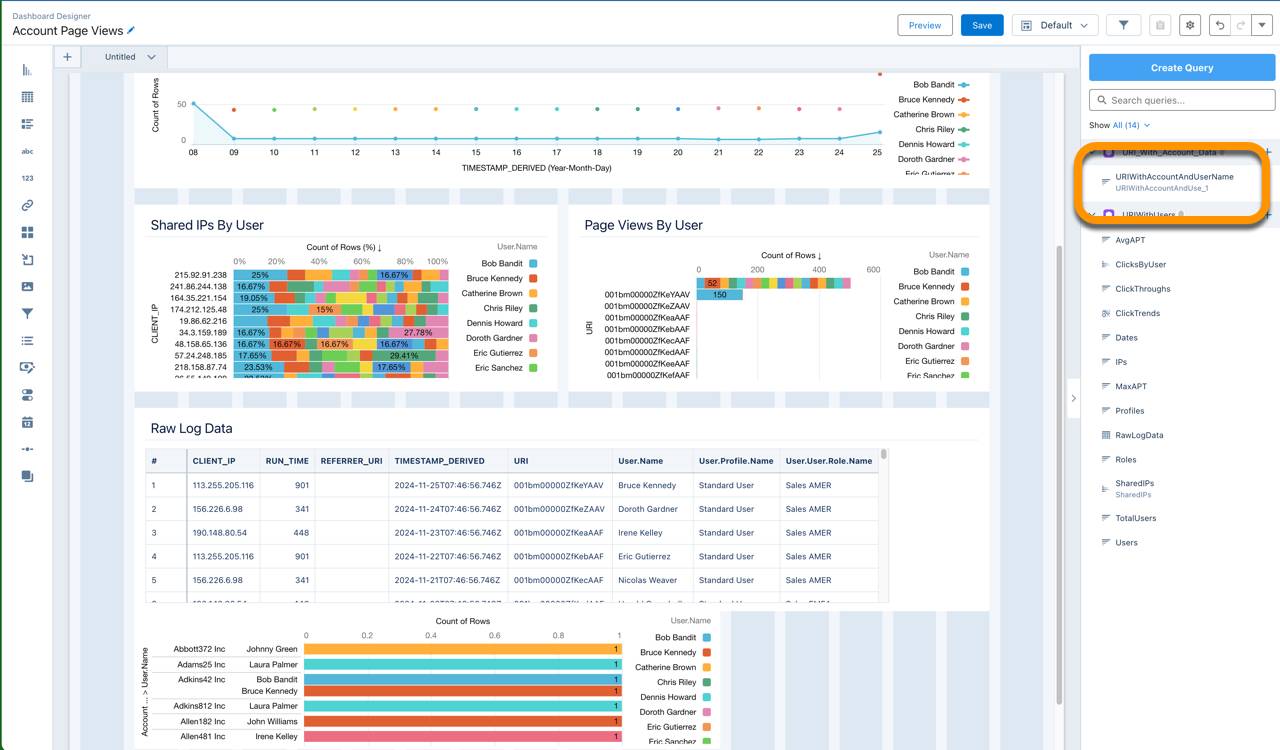Select the component widget icon with arrow
The height and width of the screenshot is (750, 1280).
pyautogui.click(x=27, y=260)
